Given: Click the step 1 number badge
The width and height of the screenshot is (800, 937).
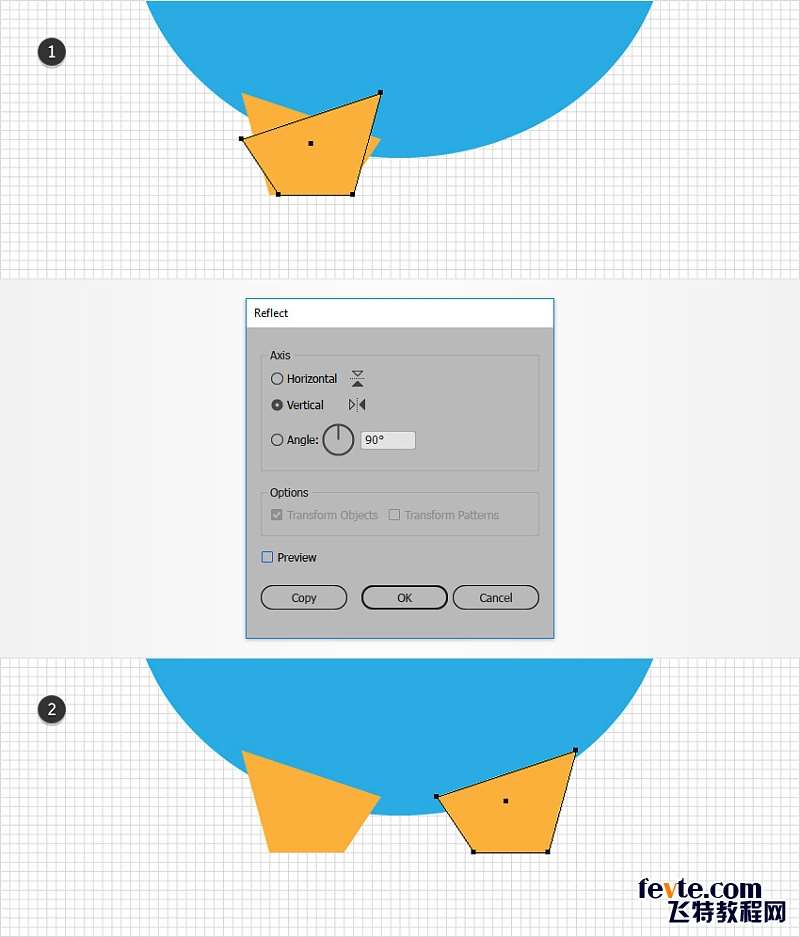Looking at the screenshot, I should (51, 51).
